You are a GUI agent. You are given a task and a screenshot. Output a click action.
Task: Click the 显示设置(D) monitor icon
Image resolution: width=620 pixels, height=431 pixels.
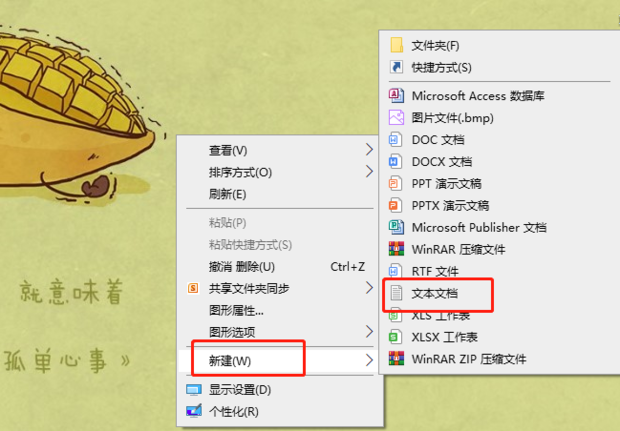(x=194, y=390)
